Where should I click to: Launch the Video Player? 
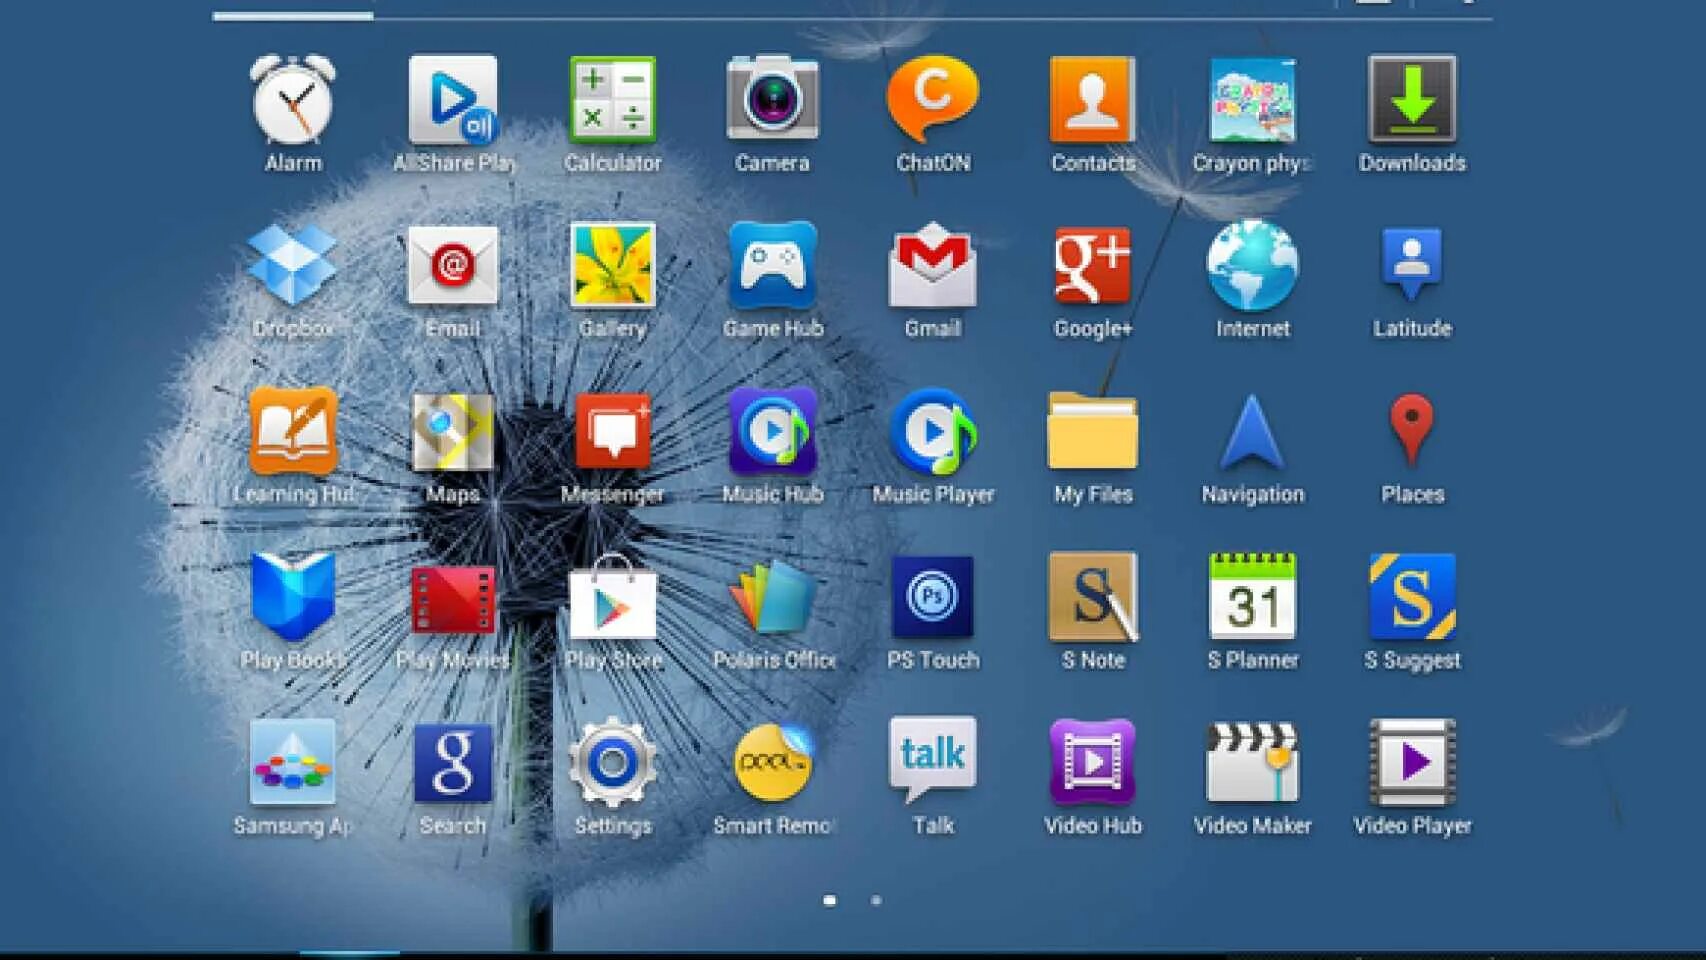pyautogui.click(x=1412, y=762)
